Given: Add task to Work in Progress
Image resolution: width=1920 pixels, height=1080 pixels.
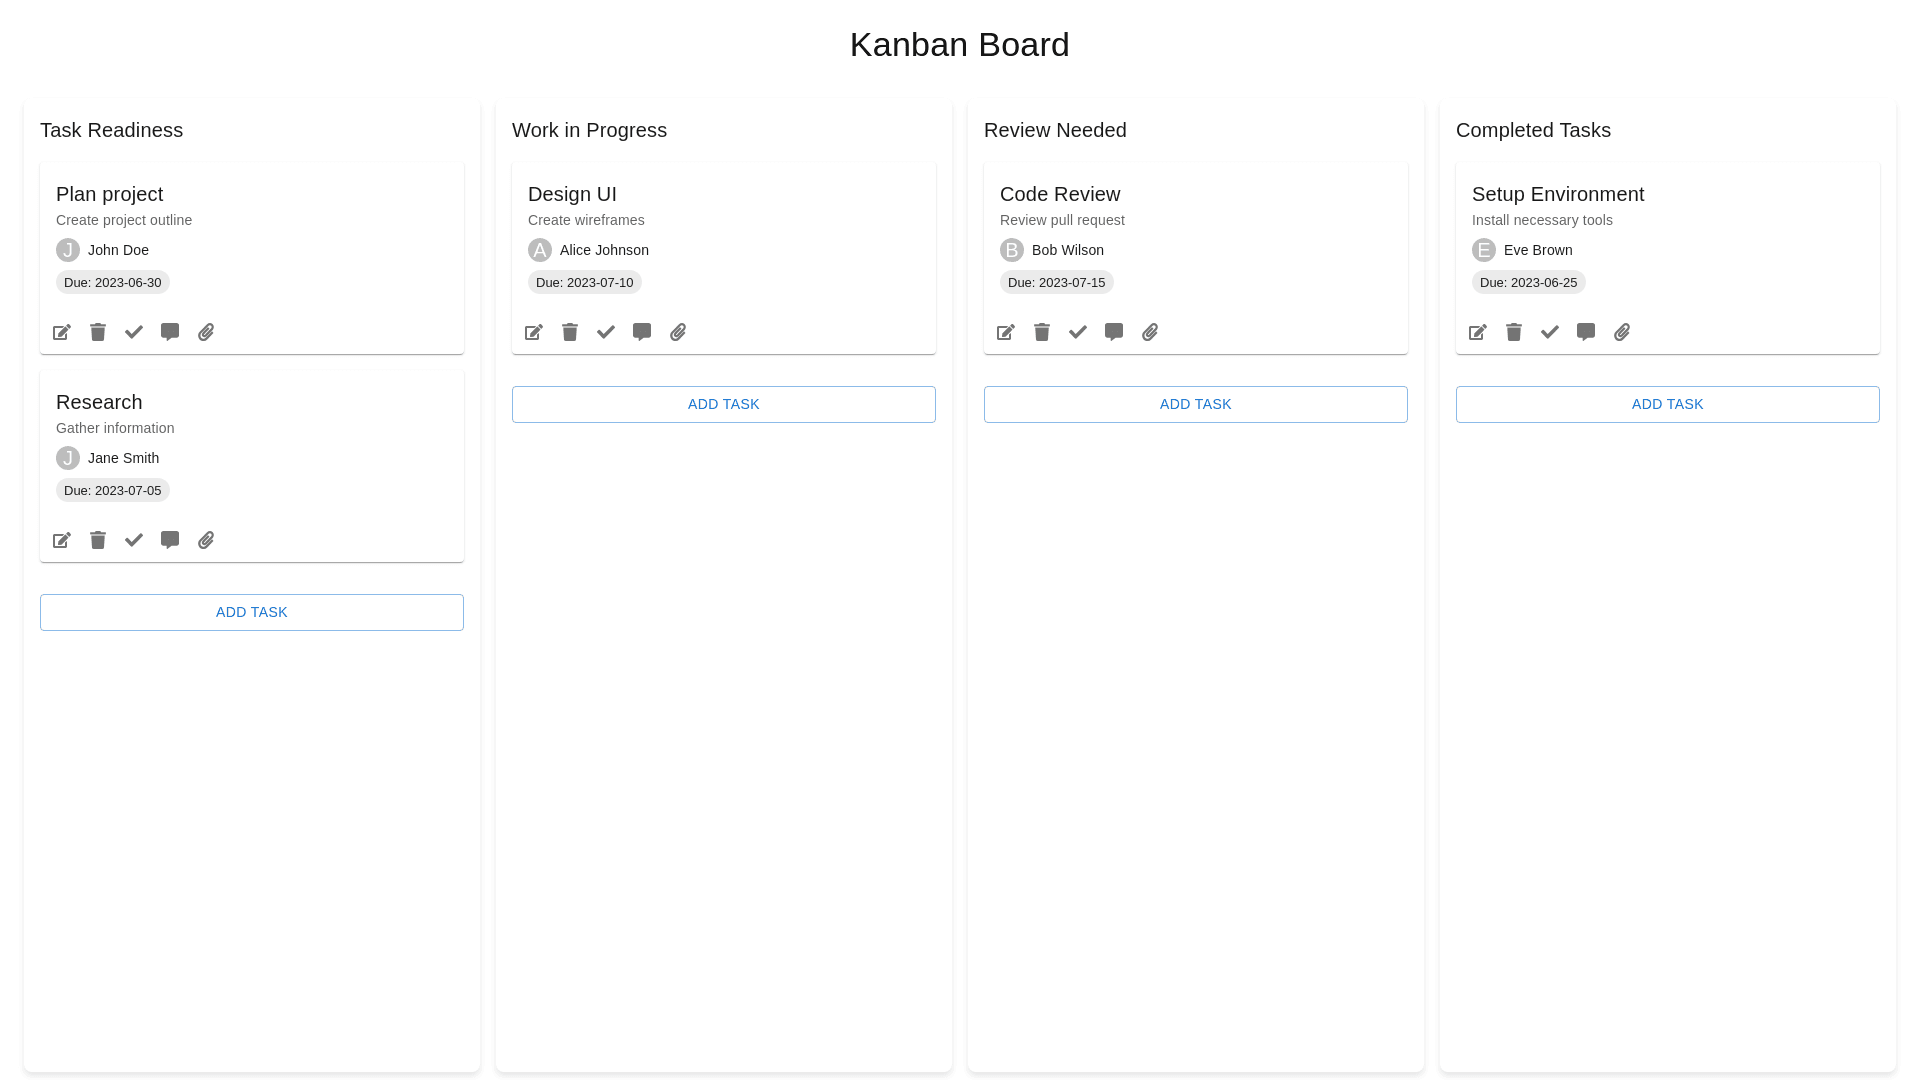Looking at the screenshot, I should tap(724, 404).
